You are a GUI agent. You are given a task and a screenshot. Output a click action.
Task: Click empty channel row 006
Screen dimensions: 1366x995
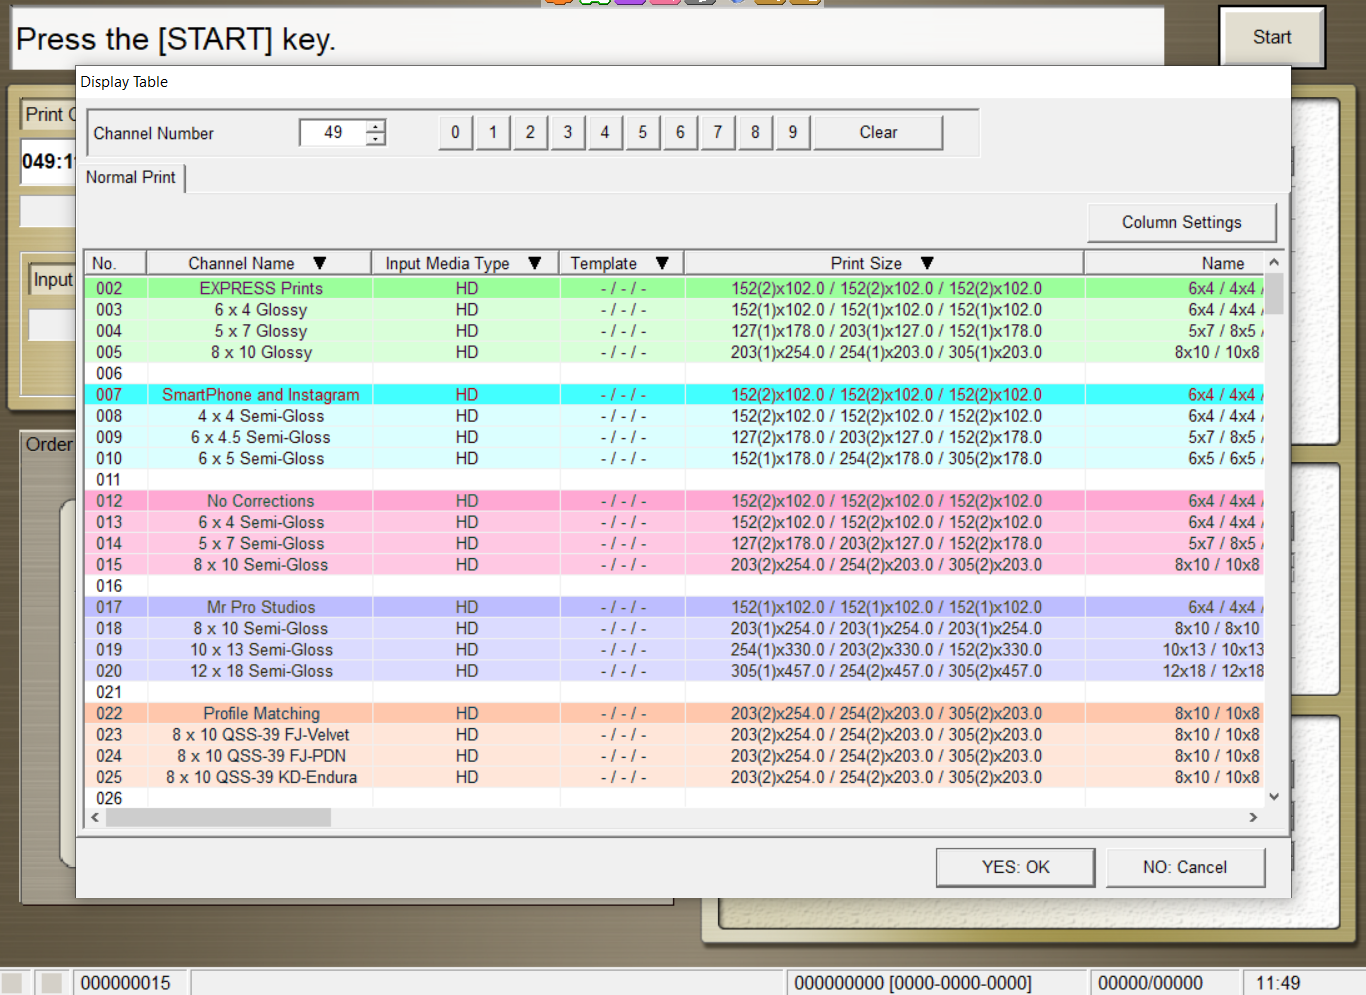pos(675,373)
